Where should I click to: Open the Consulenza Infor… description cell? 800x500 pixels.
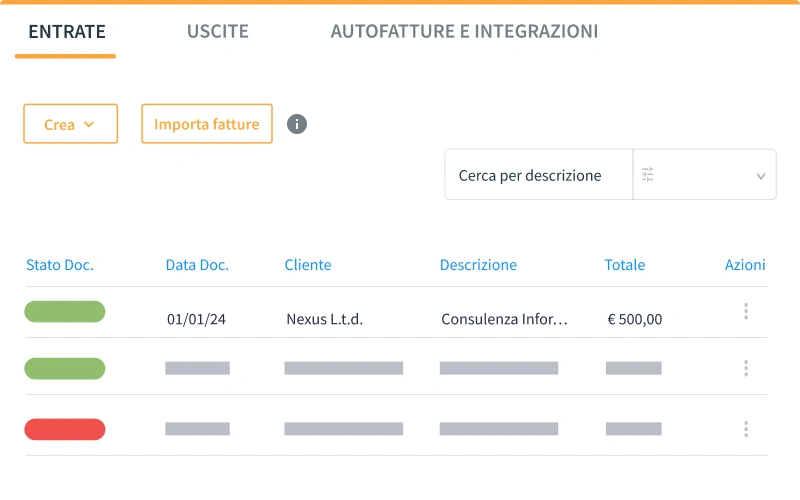pos(504,320)
